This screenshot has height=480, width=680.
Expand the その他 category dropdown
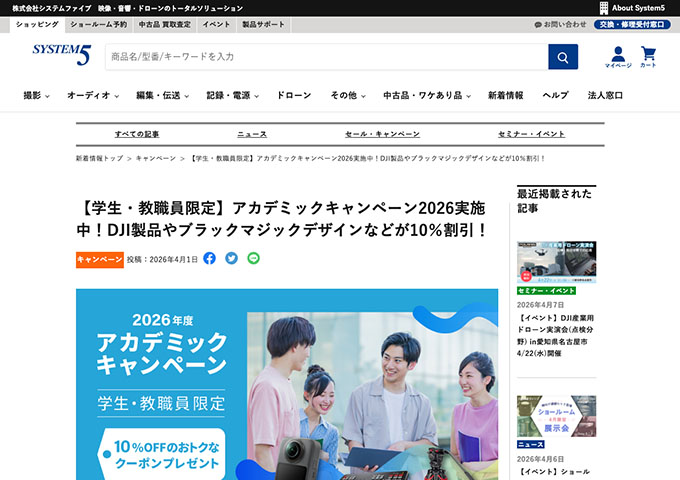point(348,95)
